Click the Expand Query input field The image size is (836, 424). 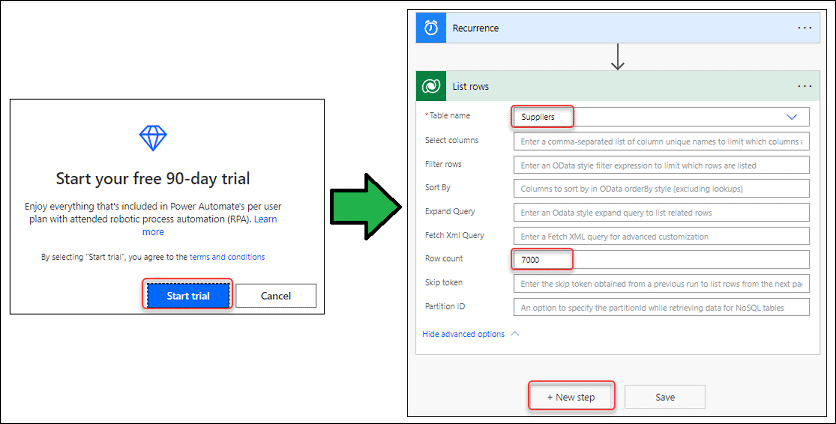[x=661, y=212]
